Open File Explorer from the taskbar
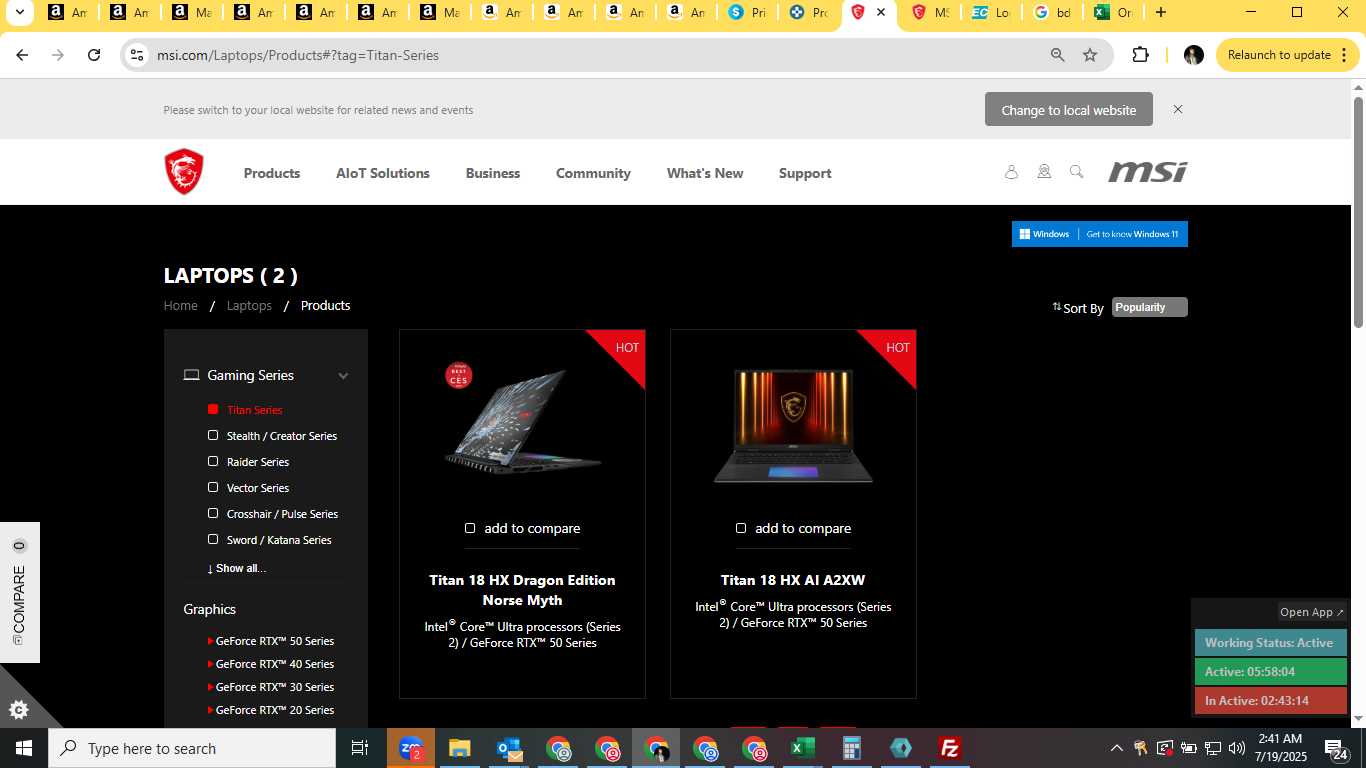The height and width of the screenshot is (768, 1366). pyautogui.click(x=460, y=748)
